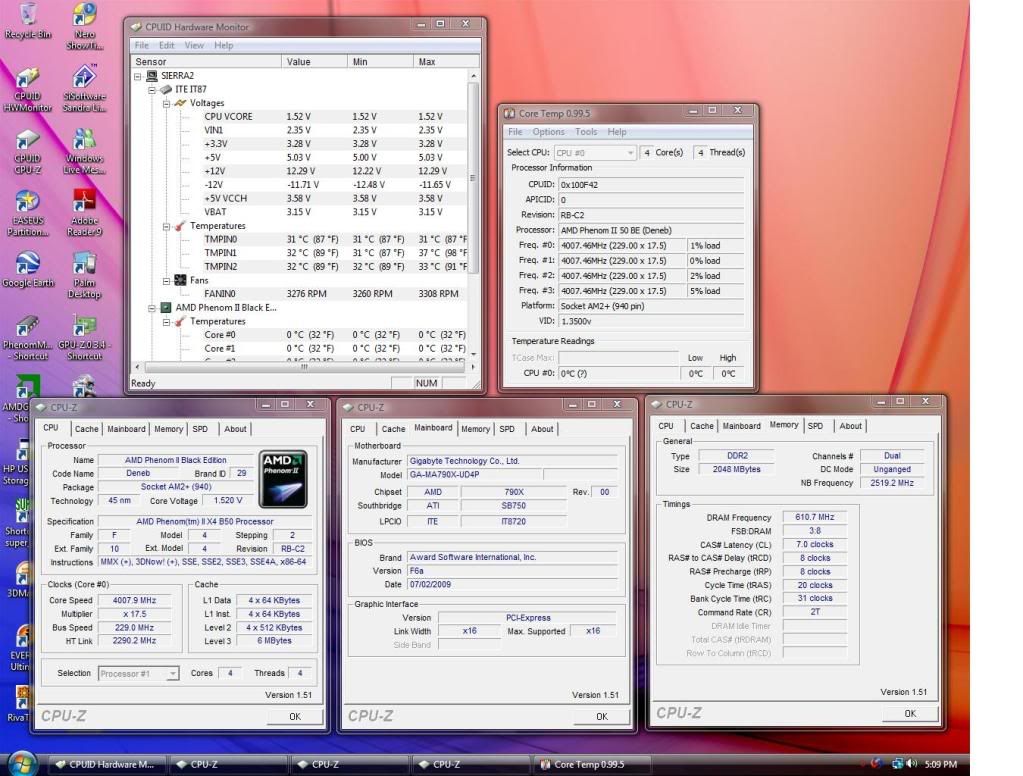The image size is (1023, 776).
Task: Click the AMD Phenom II logo in CPU-Z
Action: [282, 479]
